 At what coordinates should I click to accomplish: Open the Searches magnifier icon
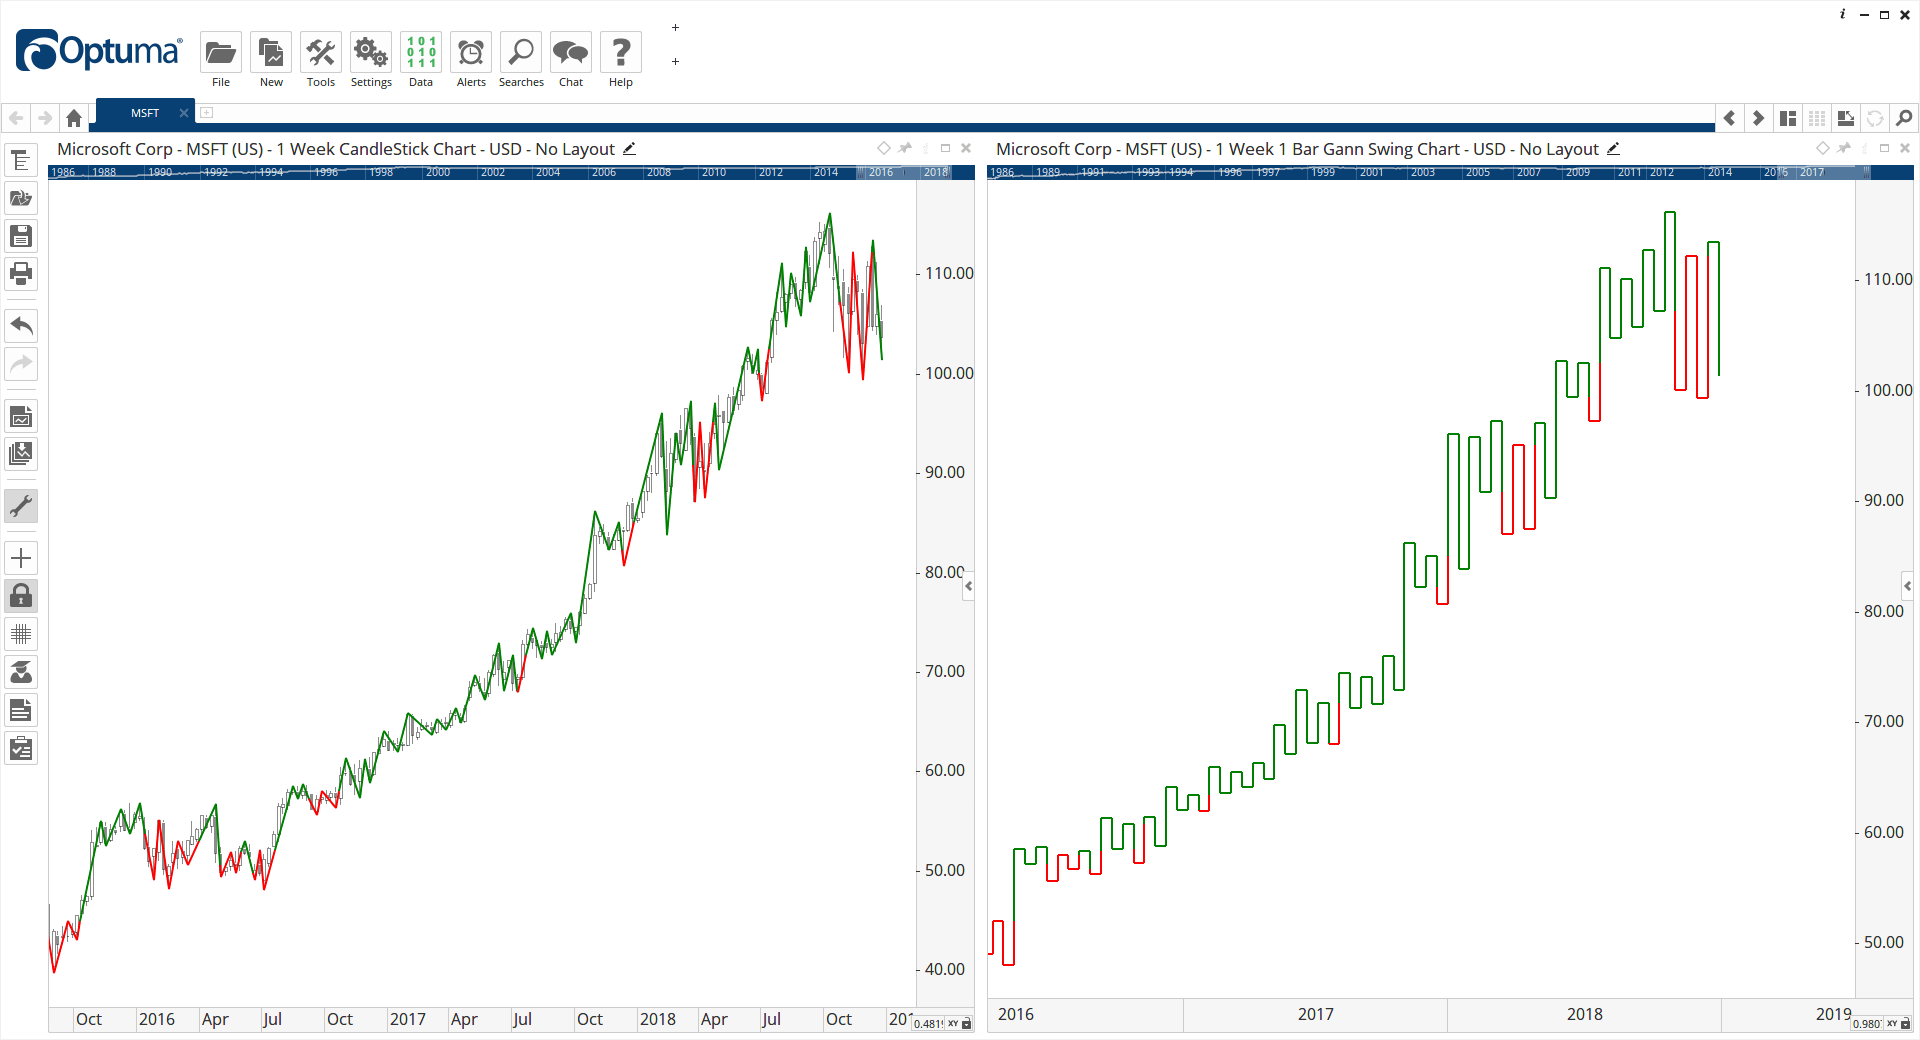521,52
